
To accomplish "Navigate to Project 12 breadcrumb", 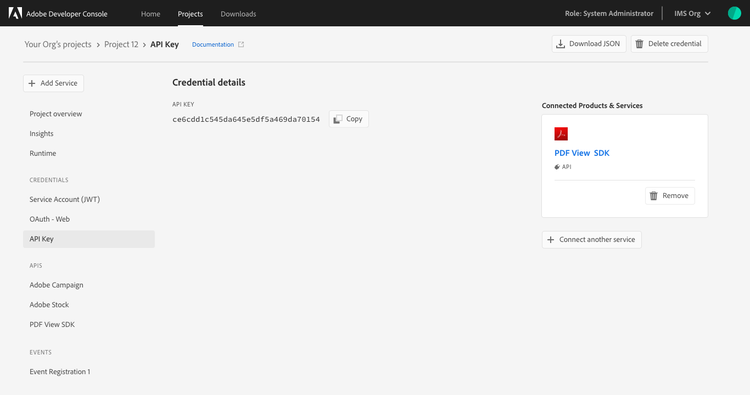I will click(121, 44).
